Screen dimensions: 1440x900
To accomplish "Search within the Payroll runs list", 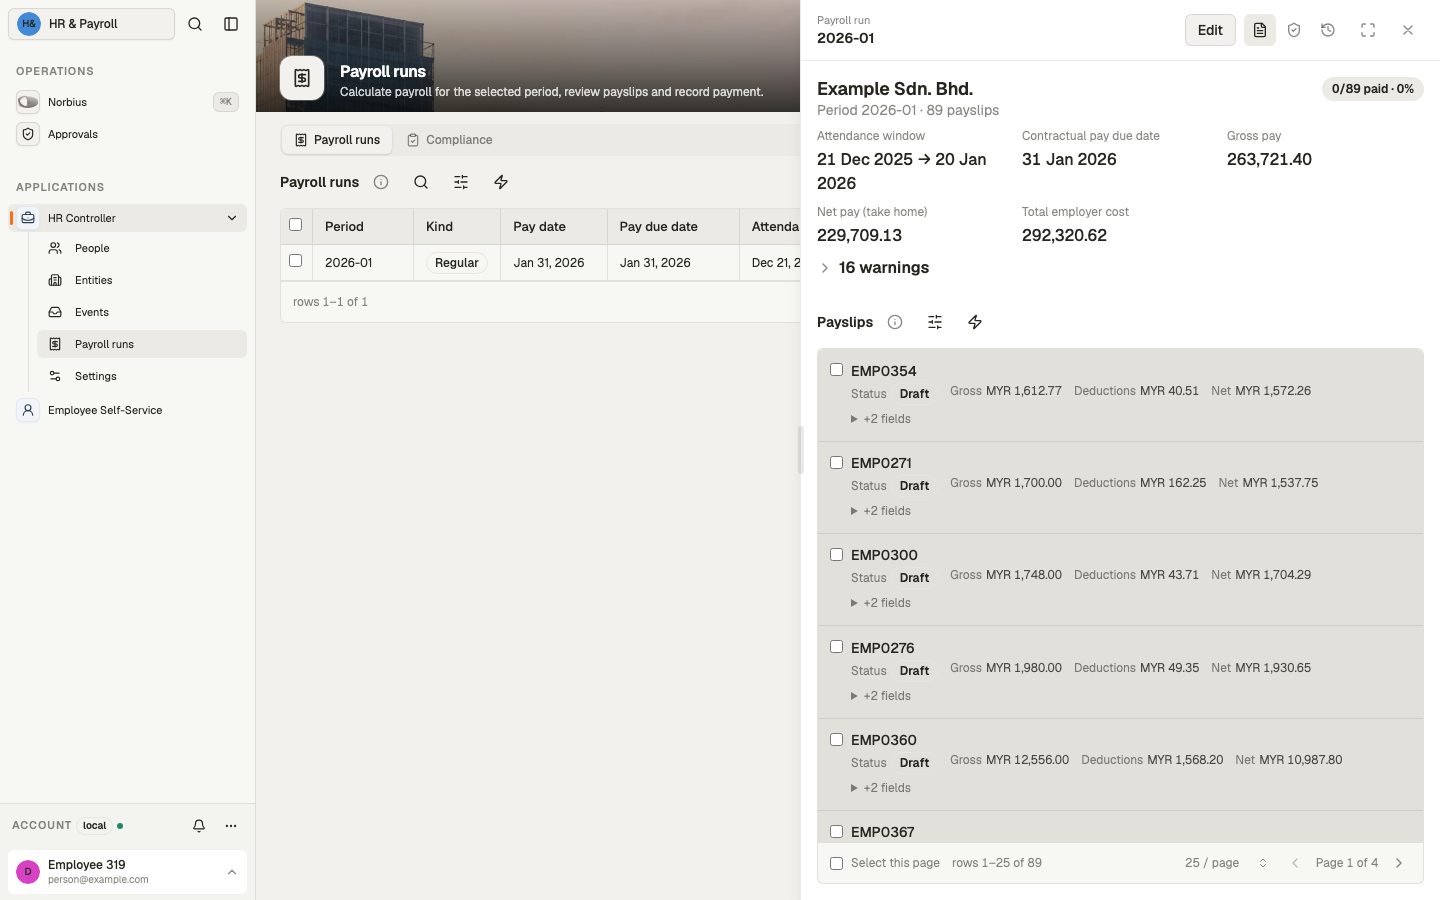I will pos(421,182).
